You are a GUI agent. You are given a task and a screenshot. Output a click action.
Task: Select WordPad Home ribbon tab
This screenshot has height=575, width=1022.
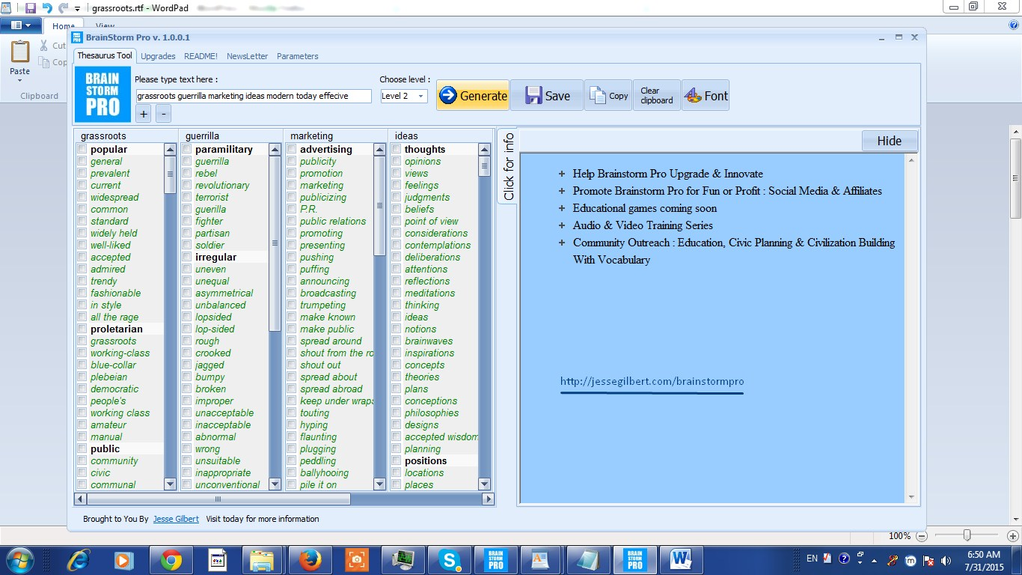tap(63, 26)
